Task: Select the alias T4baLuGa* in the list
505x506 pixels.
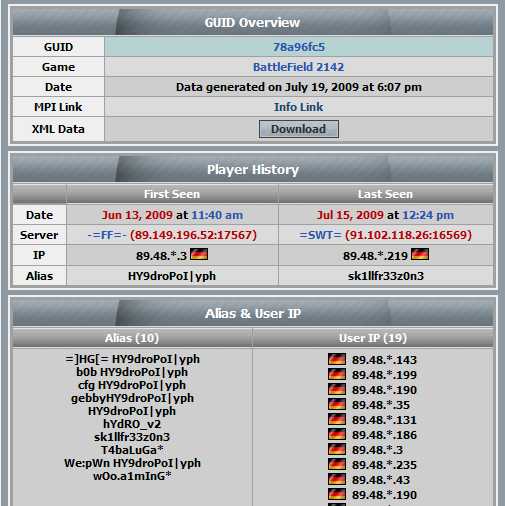Action: click(x=132, y=450)
